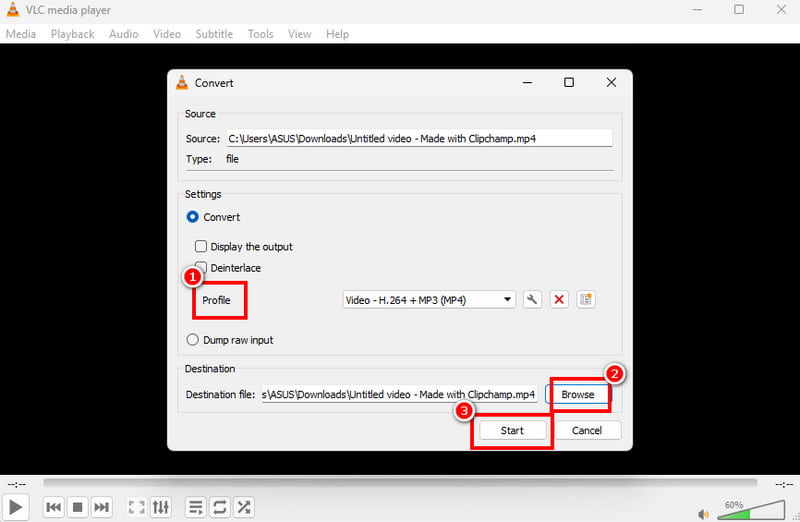Open the Subtitle menu
Image resolution: width=800 pixels, height=522 pixels.
(214, 34)
